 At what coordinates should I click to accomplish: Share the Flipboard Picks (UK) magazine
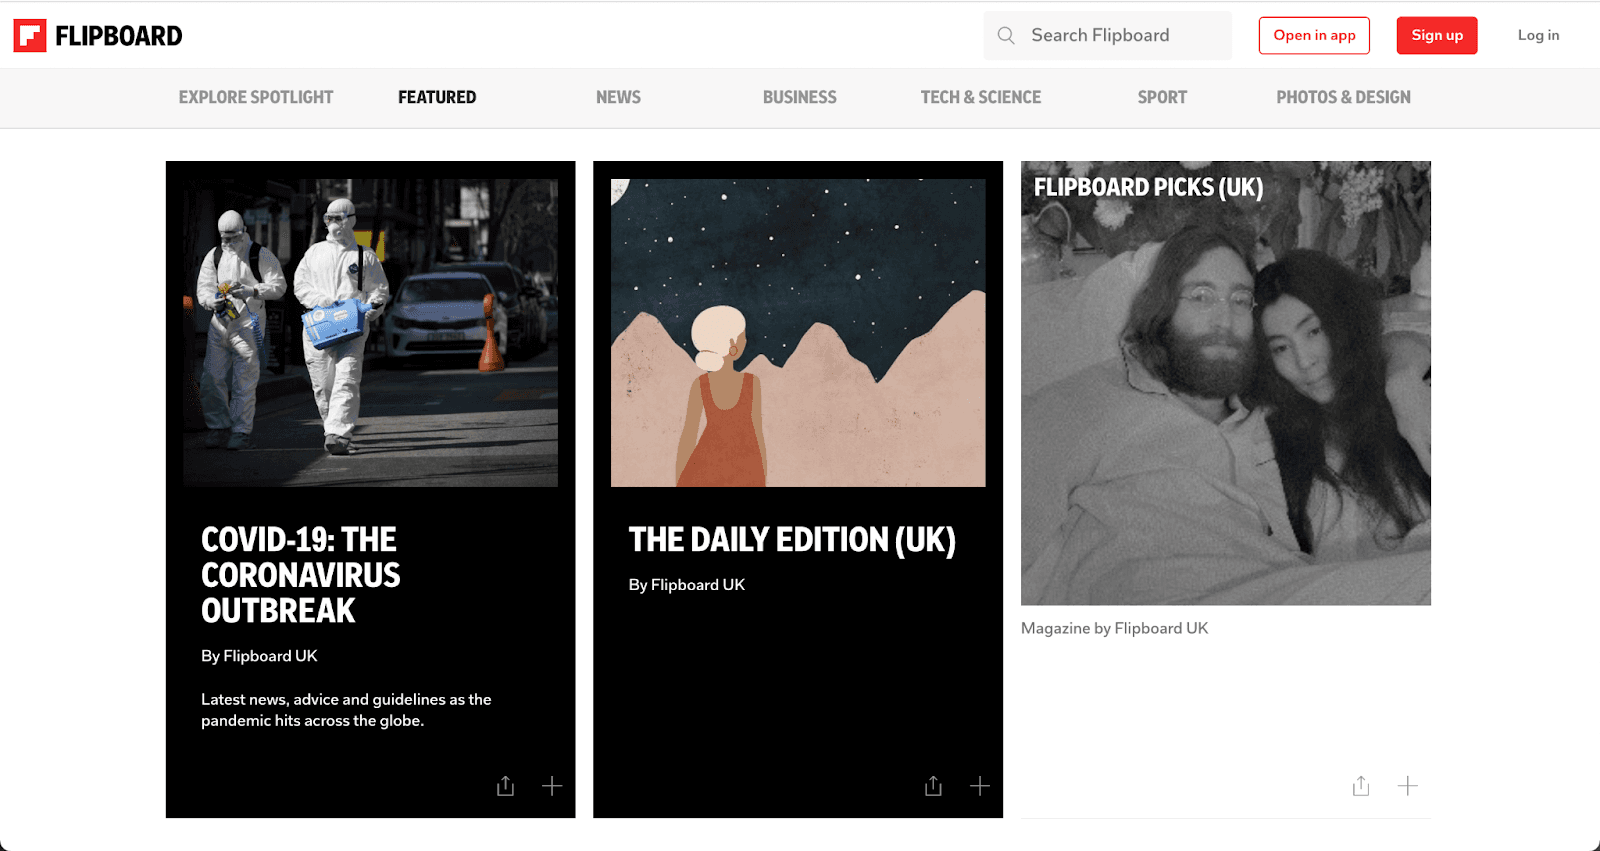[x=1361, y=786]
